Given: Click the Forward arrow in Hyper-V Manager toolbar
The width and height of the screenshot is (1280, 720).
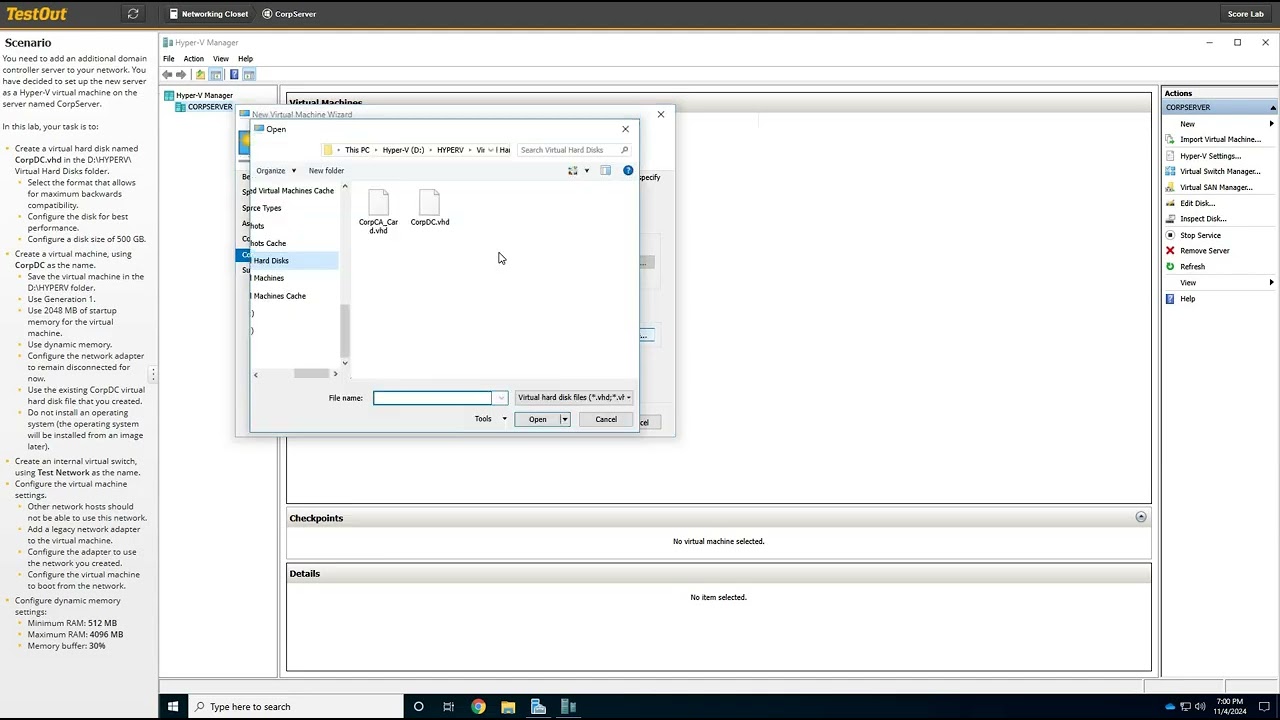Looking at the screenshot, I should point(181,75).
